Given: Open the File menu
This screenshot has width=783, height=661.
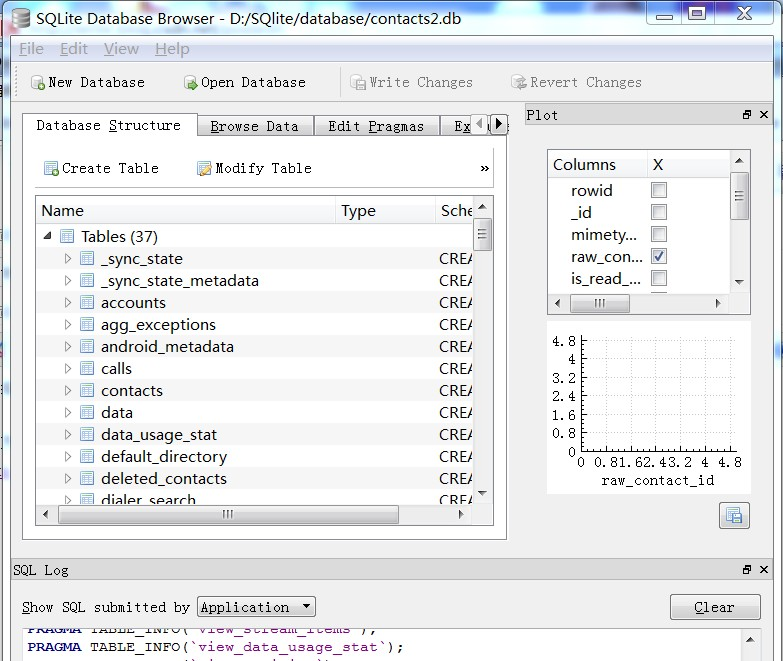Looking at the screenshot, I should [x=31, y=49].
